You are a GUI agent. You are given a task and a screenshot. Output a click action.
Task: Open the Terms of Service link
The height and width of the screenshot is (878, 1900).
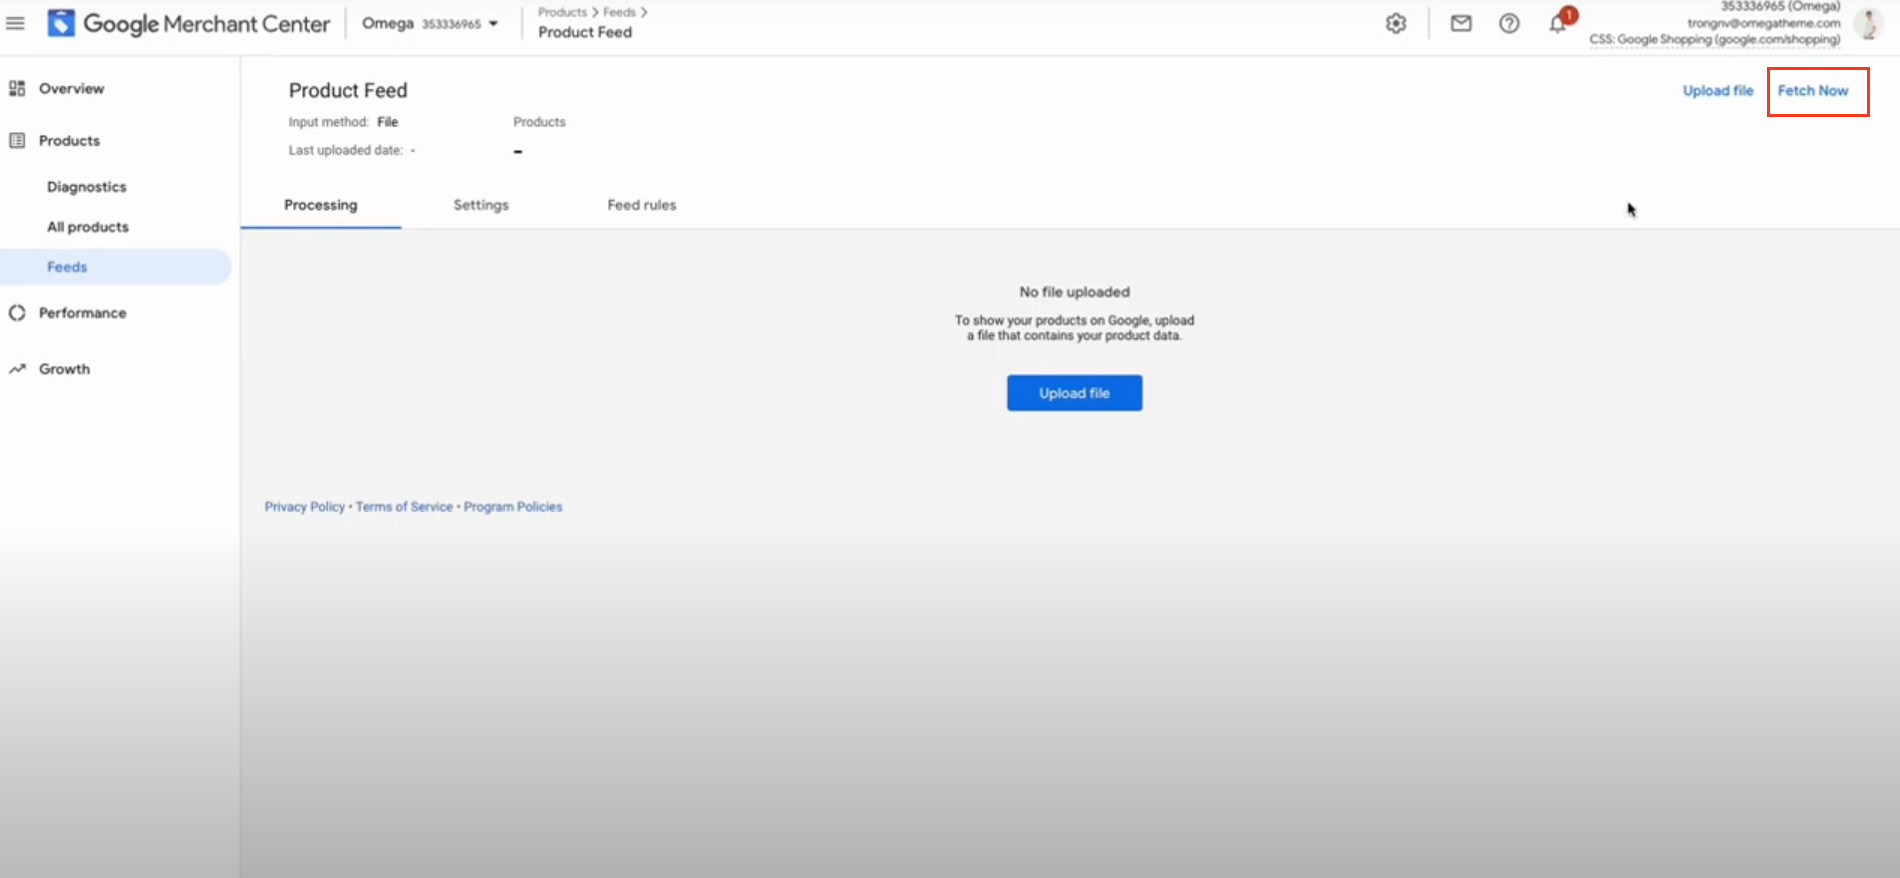coord(404,507)
